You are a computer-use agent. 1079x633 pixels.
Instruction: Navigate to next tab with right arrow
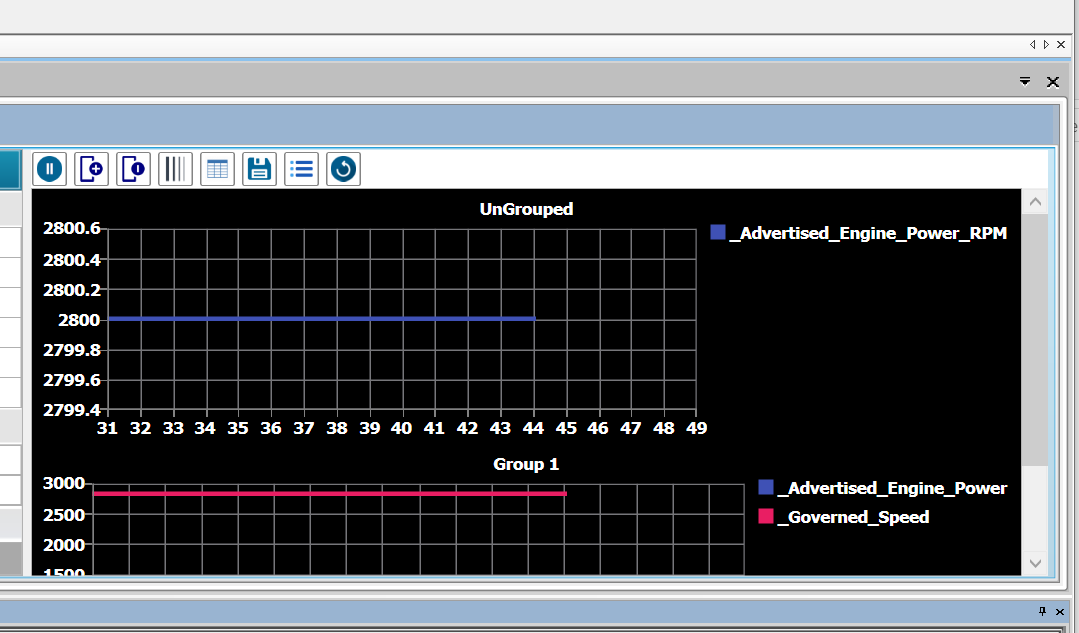click(1046, 45)
